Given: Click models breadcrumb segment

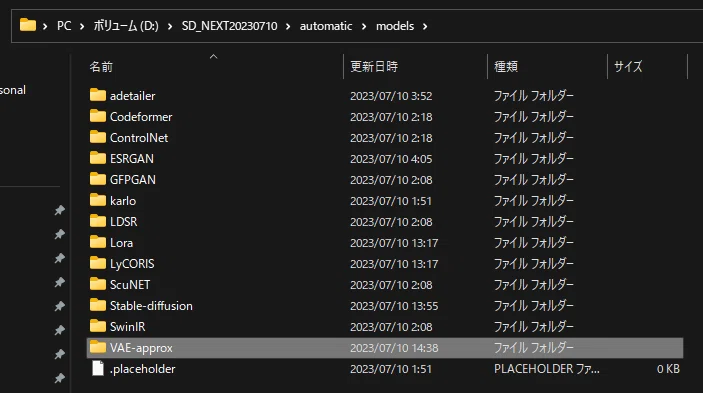Looking at the screenshot, I should [395, 26].
